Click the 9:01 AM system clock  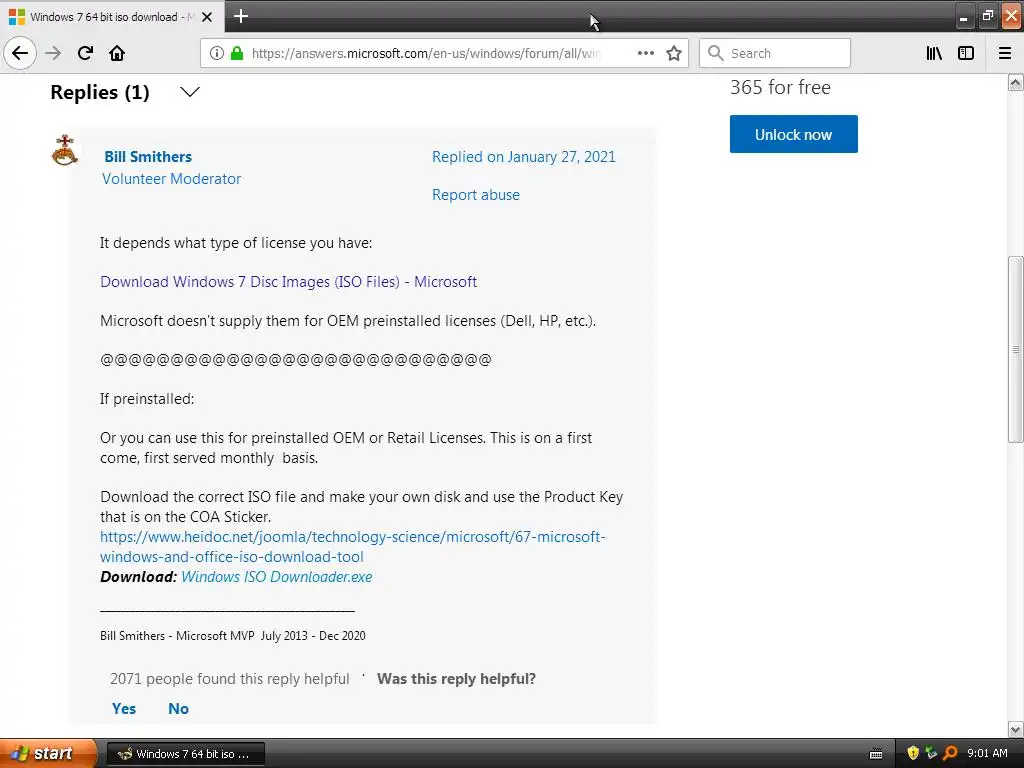pyautogui.click(x=987, y=754)
